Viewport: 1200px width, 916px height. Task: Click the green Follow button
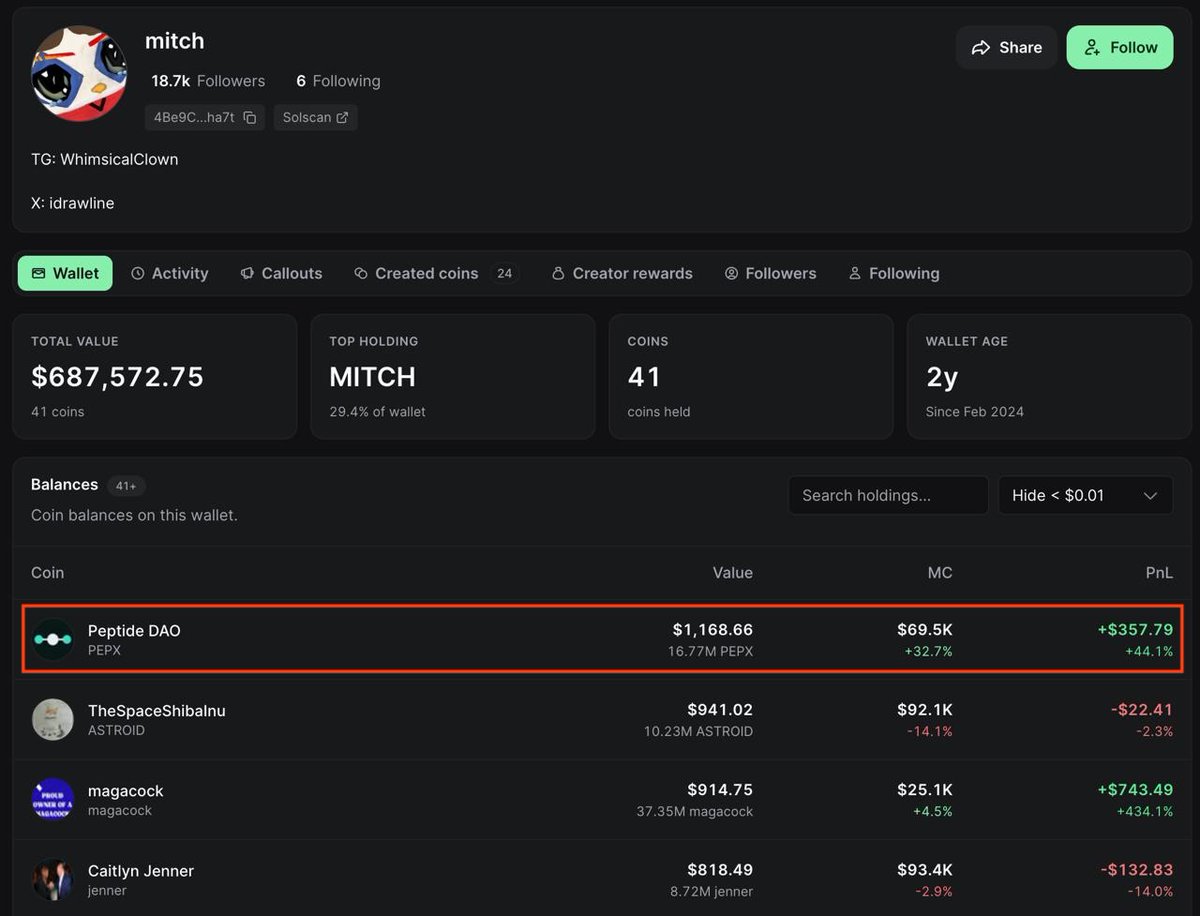click(x=1120, y=47)
